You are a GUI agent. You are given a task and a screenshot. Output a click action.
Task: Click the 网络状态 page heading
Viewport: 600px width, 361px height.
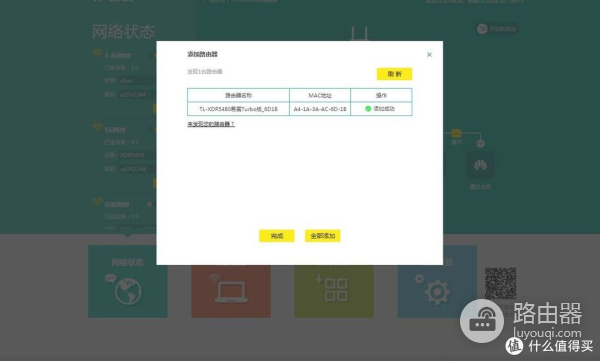[123, 31]
